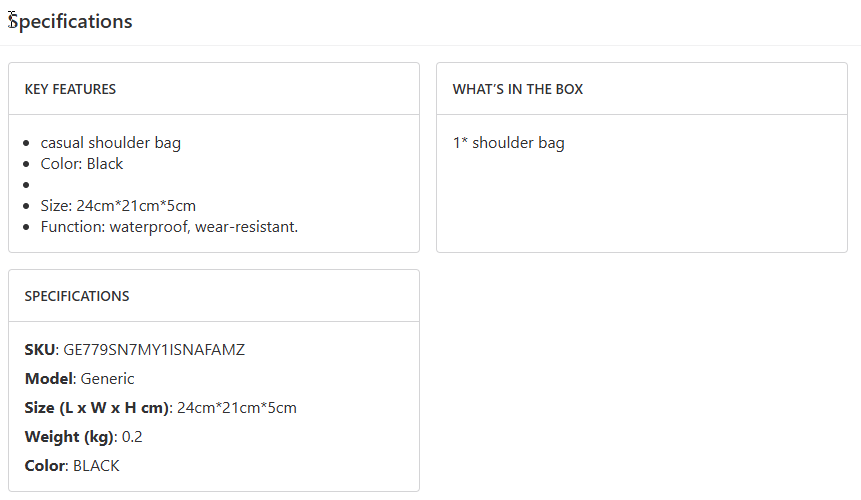Viewport: 861px width, 500px height.
Task: Click the SPECIFICATIONS card header
Action: (x=77, y=296)
